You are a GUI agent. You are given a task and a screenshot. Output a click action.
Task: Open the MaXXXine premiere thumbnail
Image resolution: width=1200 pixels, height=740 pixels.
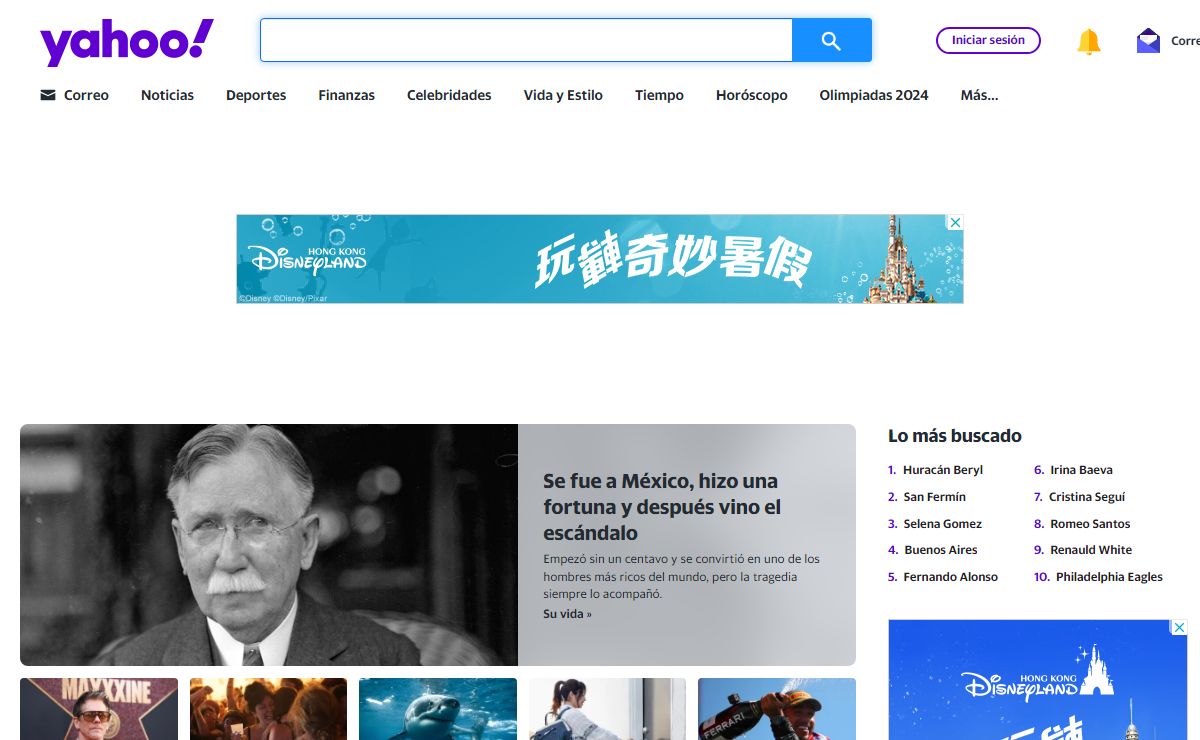(99, 709)
